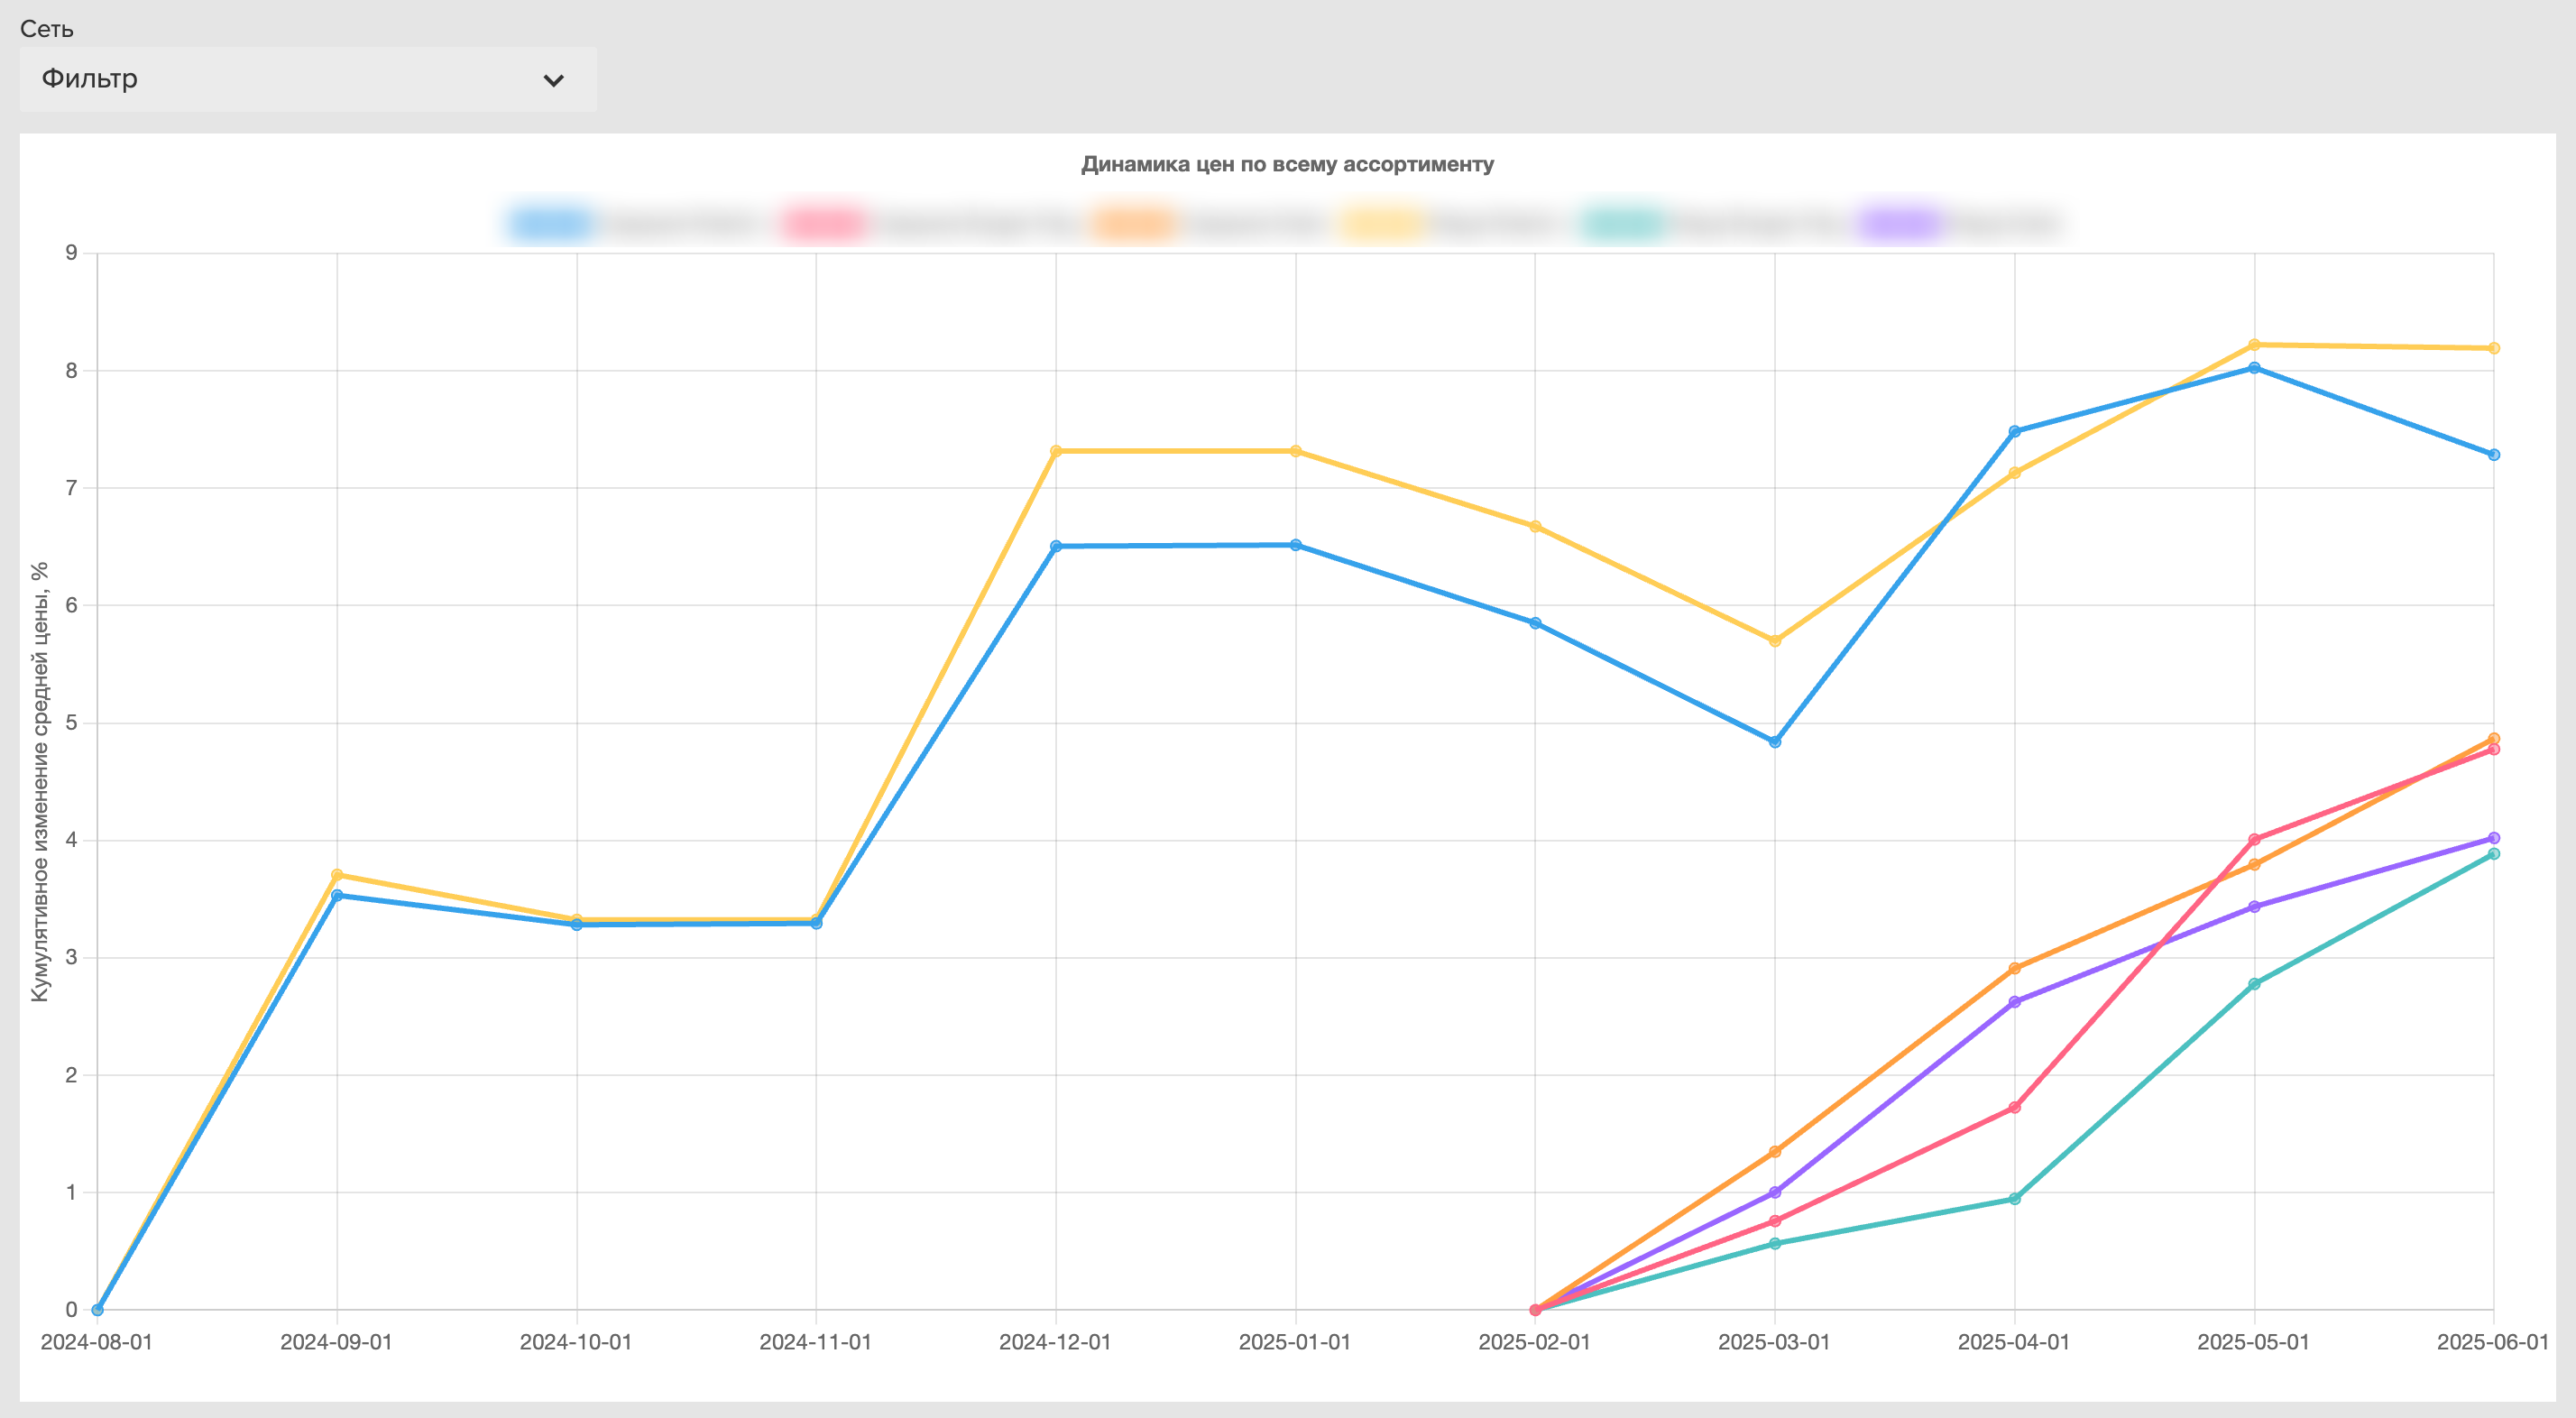
Task: Select orange line point at 2025-04-01
Action: pos(2015,968)
